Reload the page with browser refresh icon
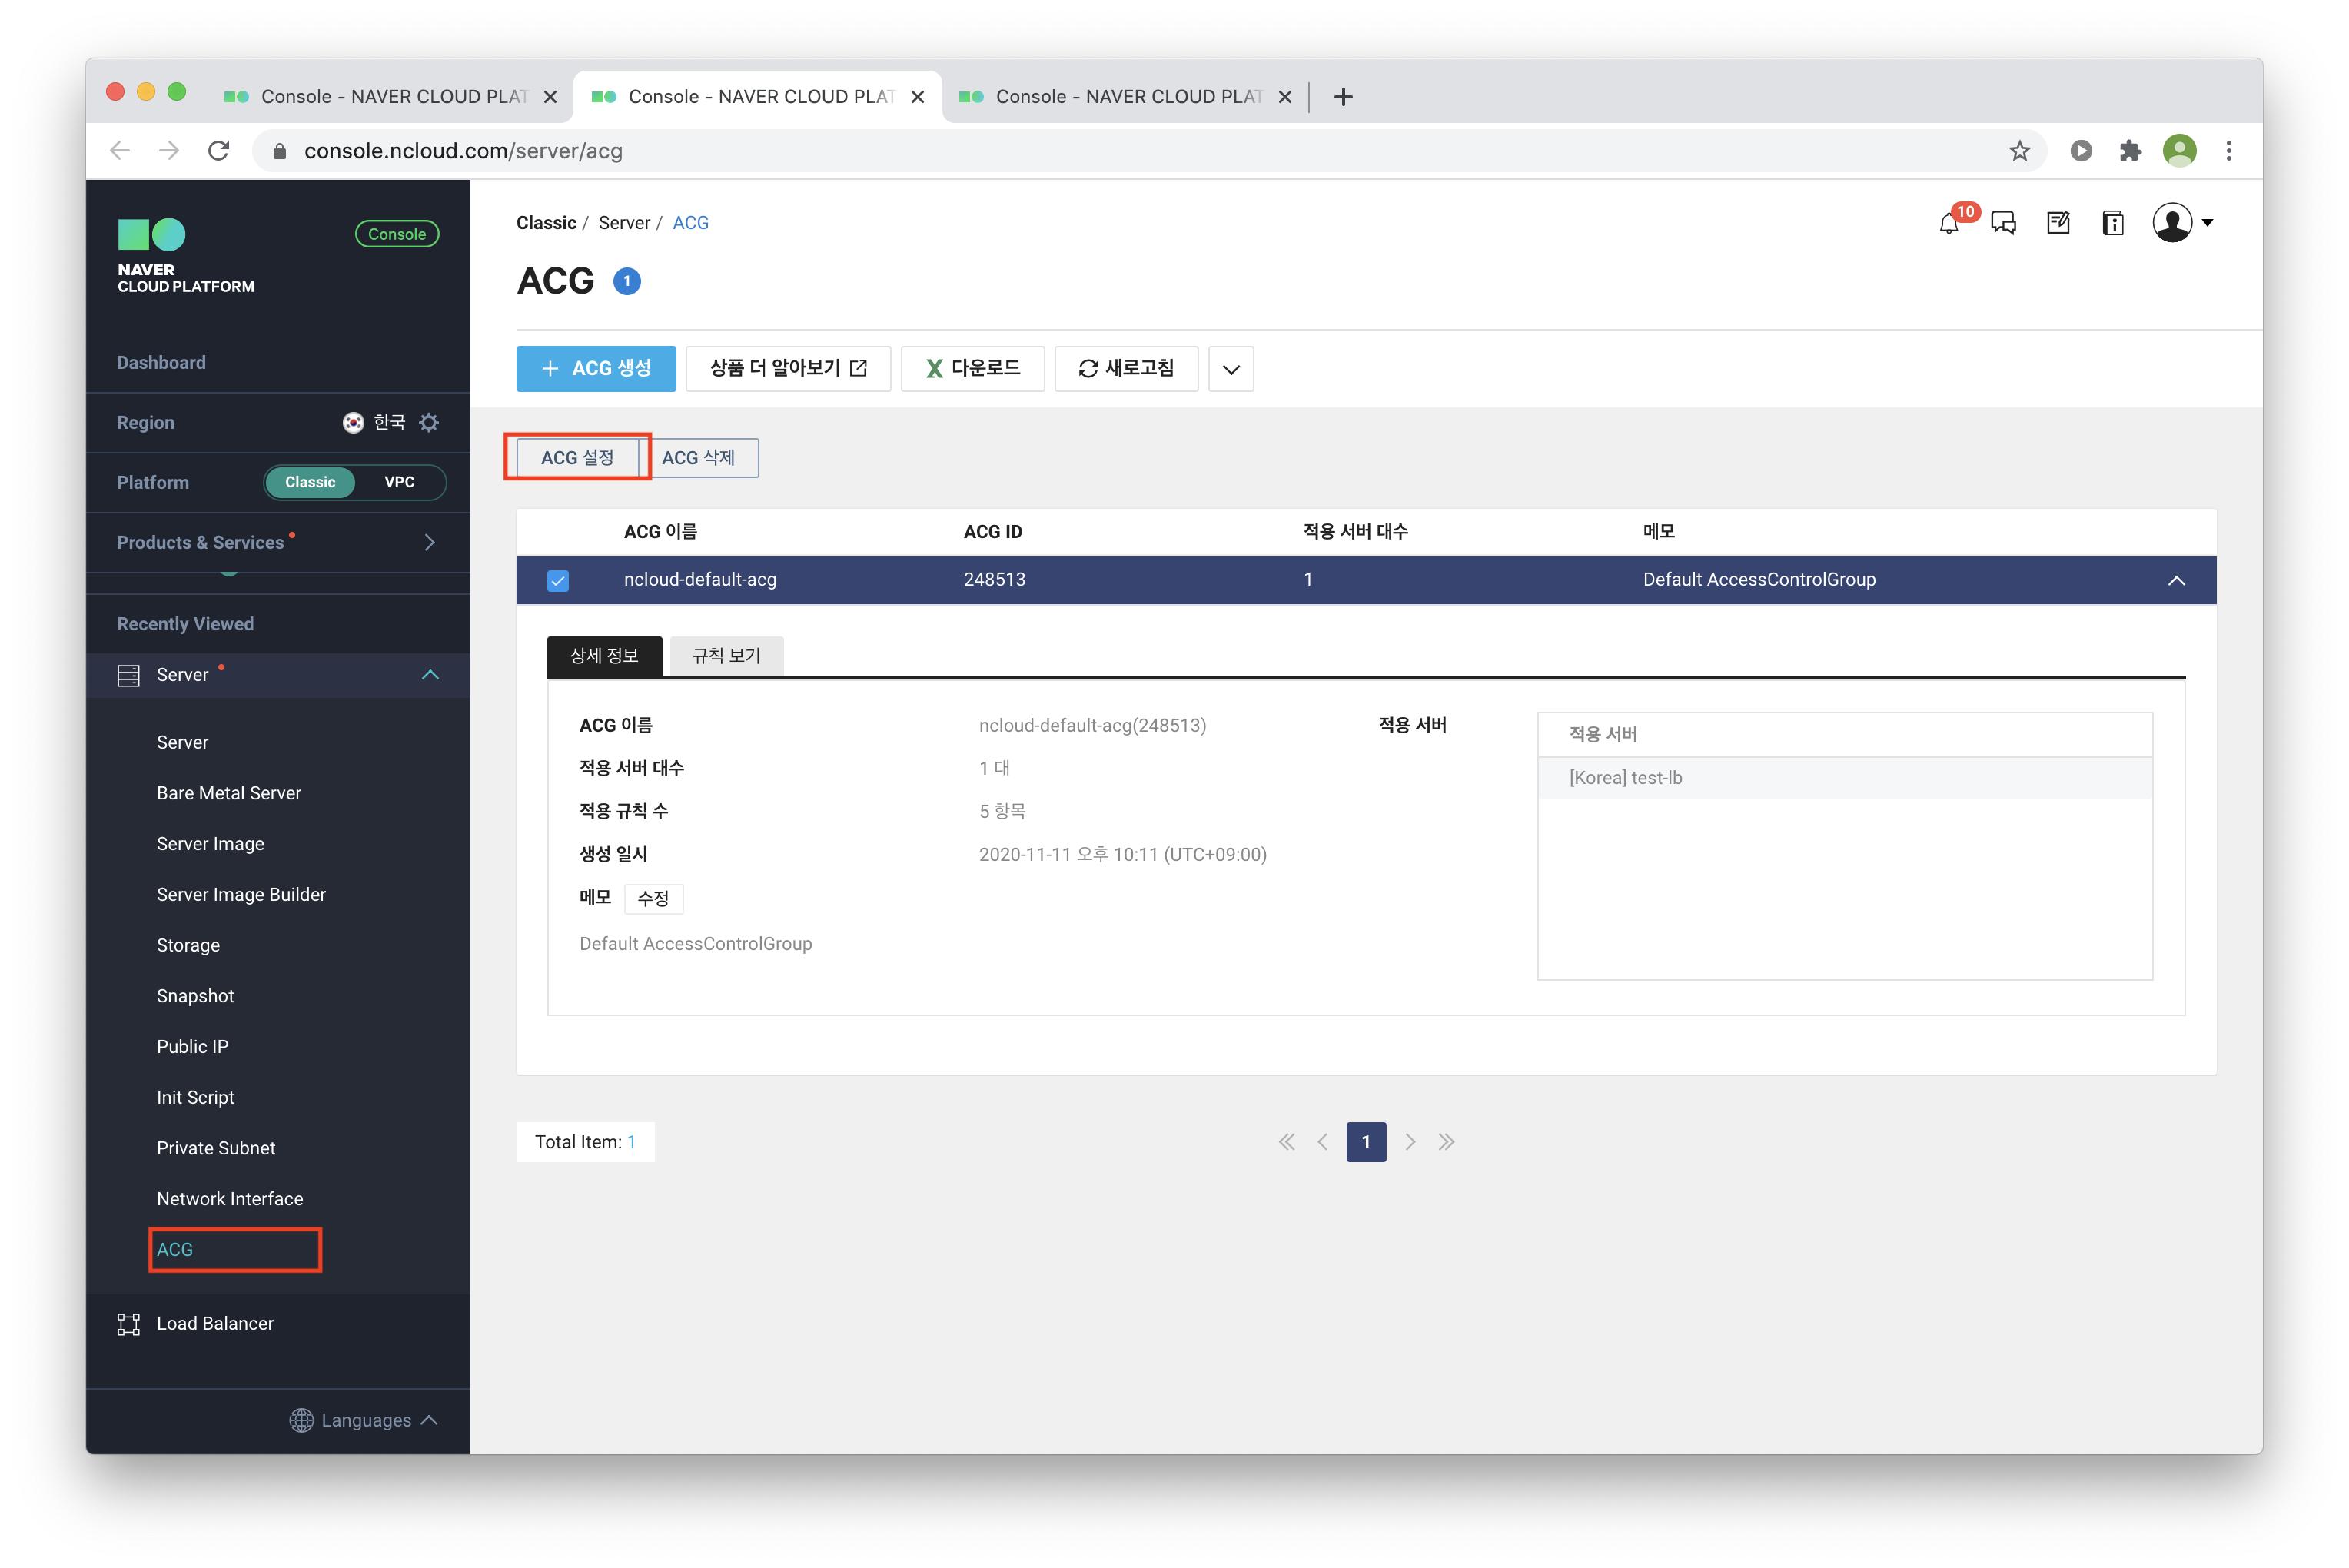2349x1568 pixels. point(219,151)
